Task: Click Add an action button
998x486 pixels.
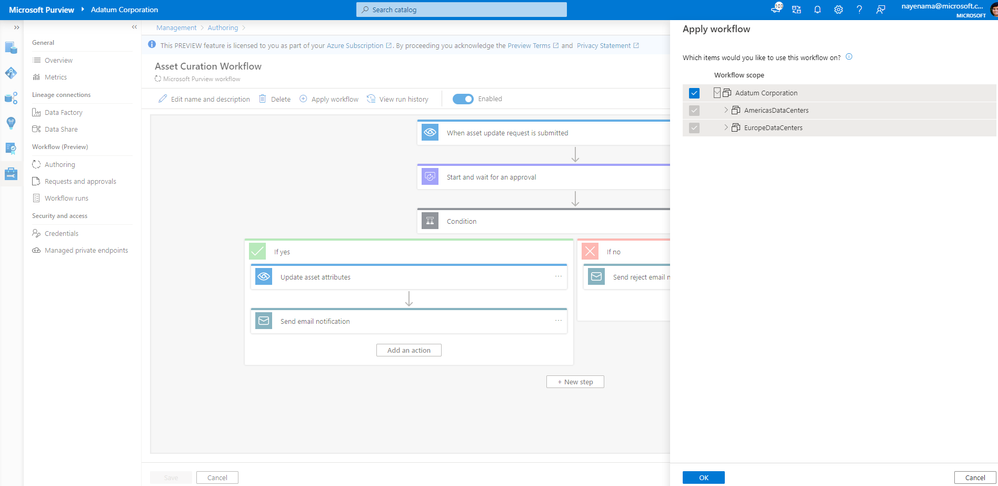Action: click(409, 351)
